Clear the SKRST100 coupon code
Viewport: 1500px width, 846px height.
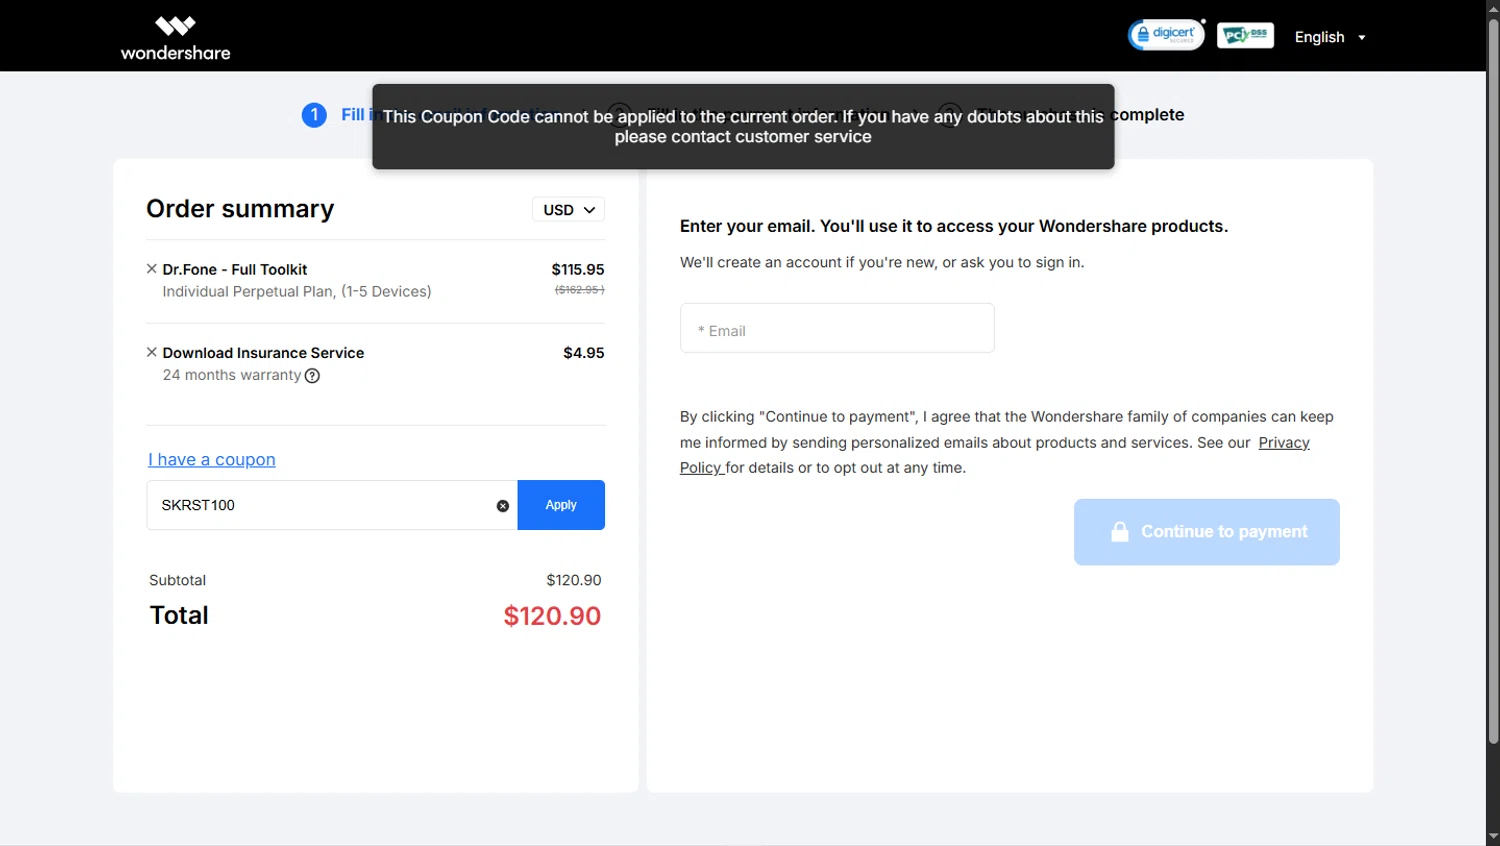[x=503, y=506]
